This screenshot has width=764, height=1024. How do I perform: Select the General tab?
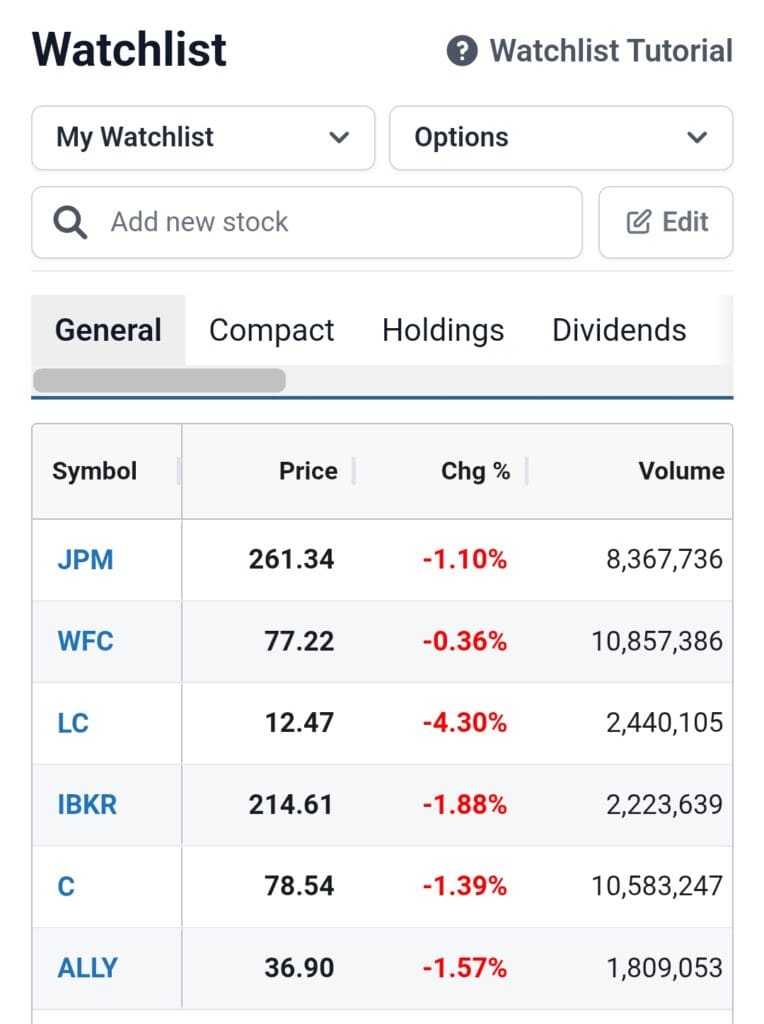(108, 330)
